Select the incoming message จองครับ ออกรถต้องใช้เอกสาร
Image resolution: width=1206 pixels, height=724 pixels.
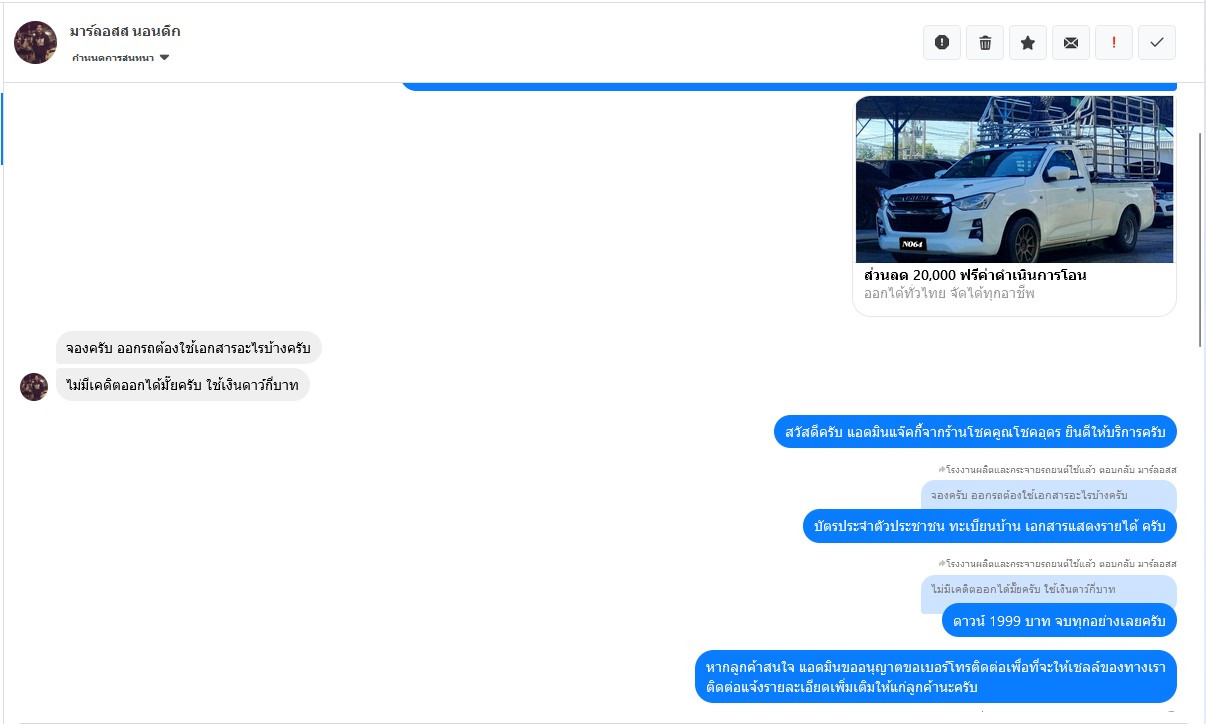click(189, 349)
